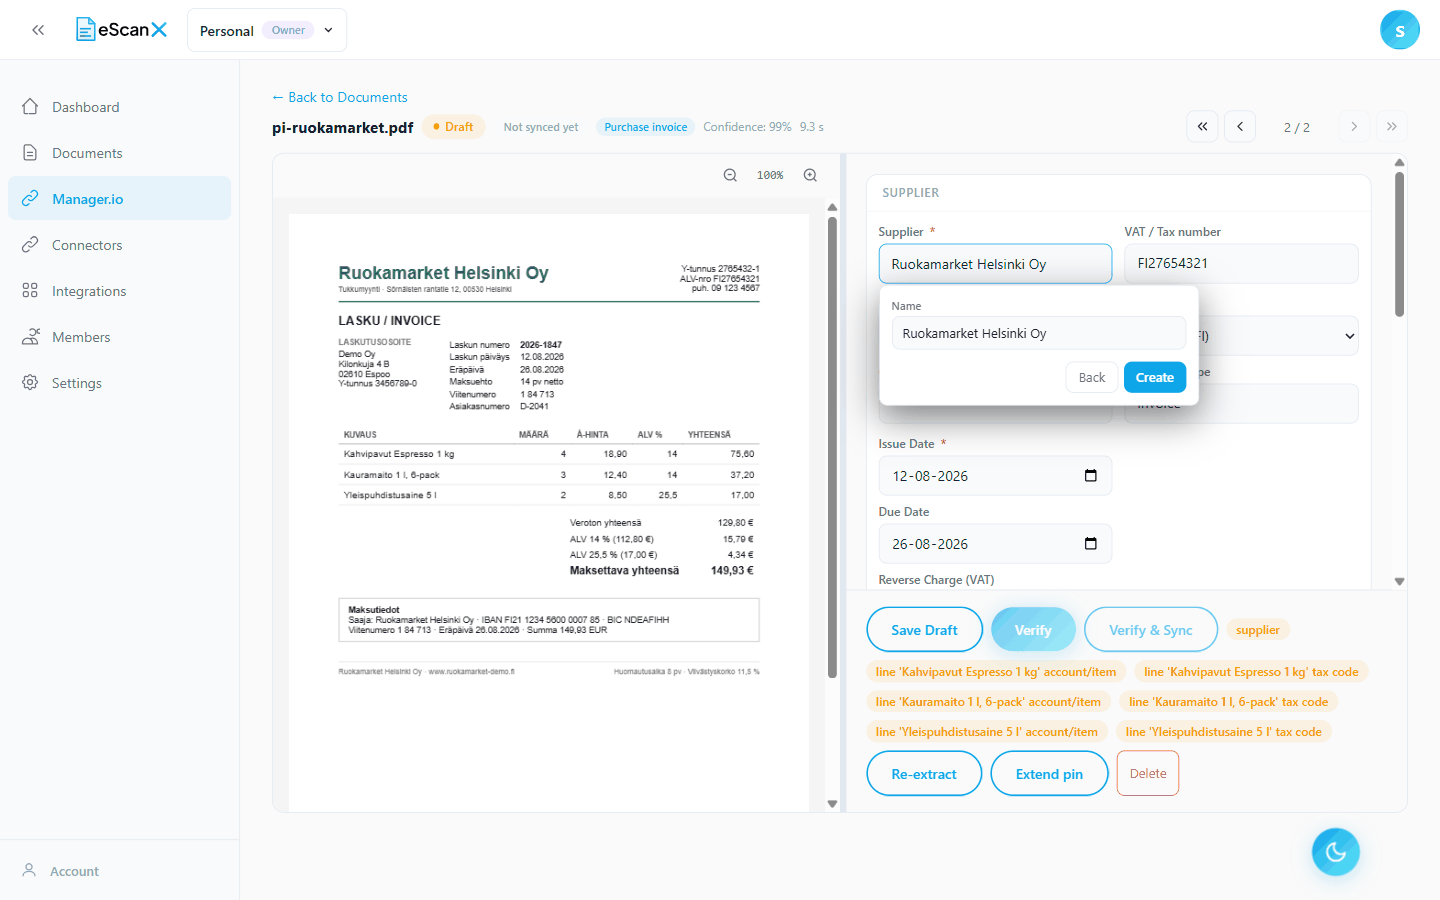
Task: Open the user avatar menu
Action: (1399, 30)
